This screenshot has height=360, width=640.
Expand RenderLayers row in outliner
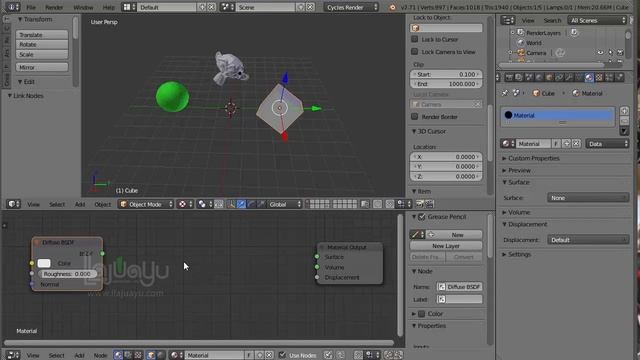click(x=513, y=33)
